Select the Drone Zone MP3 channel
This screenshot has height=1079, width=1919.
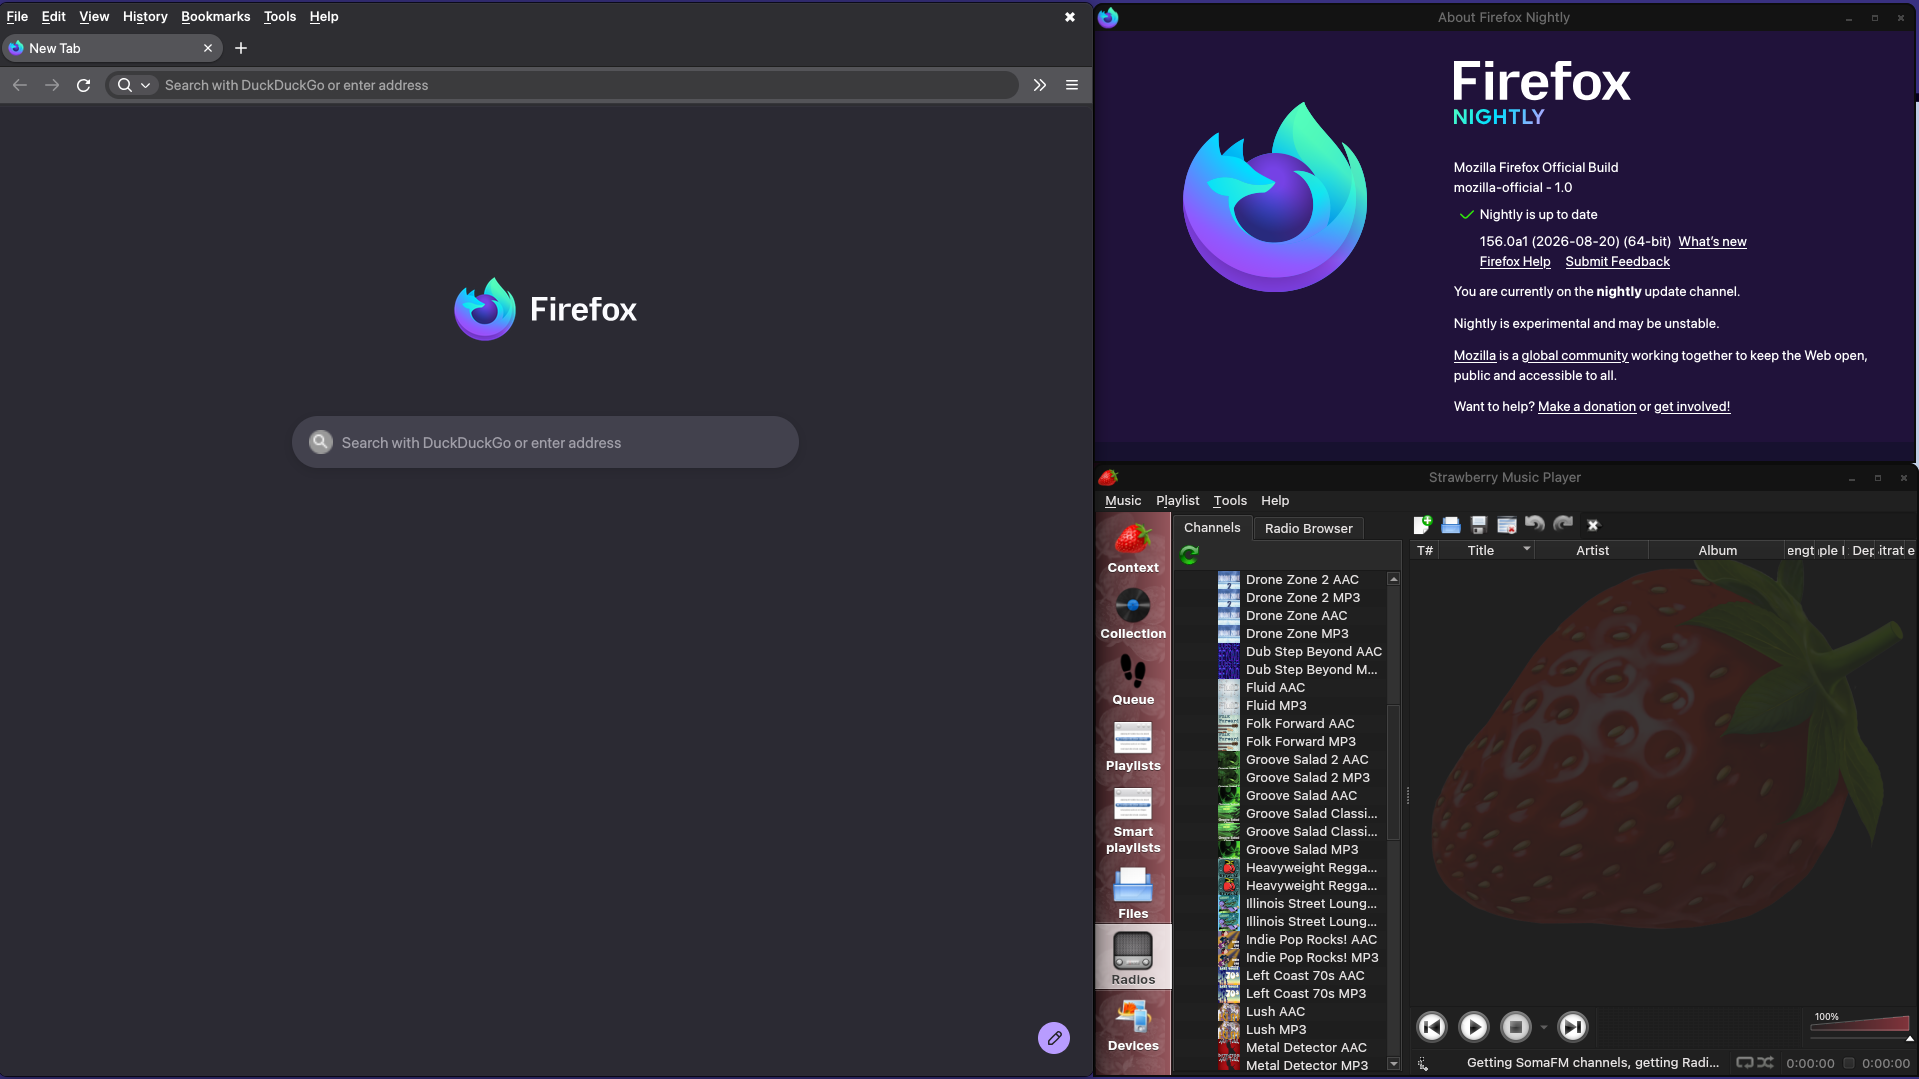pos(1297,633)
